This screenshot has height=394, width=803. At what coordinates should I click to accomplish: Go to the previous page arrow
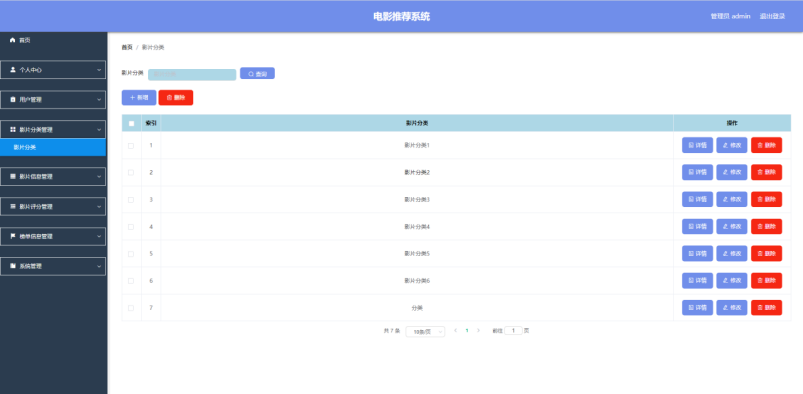pos(455,331)
